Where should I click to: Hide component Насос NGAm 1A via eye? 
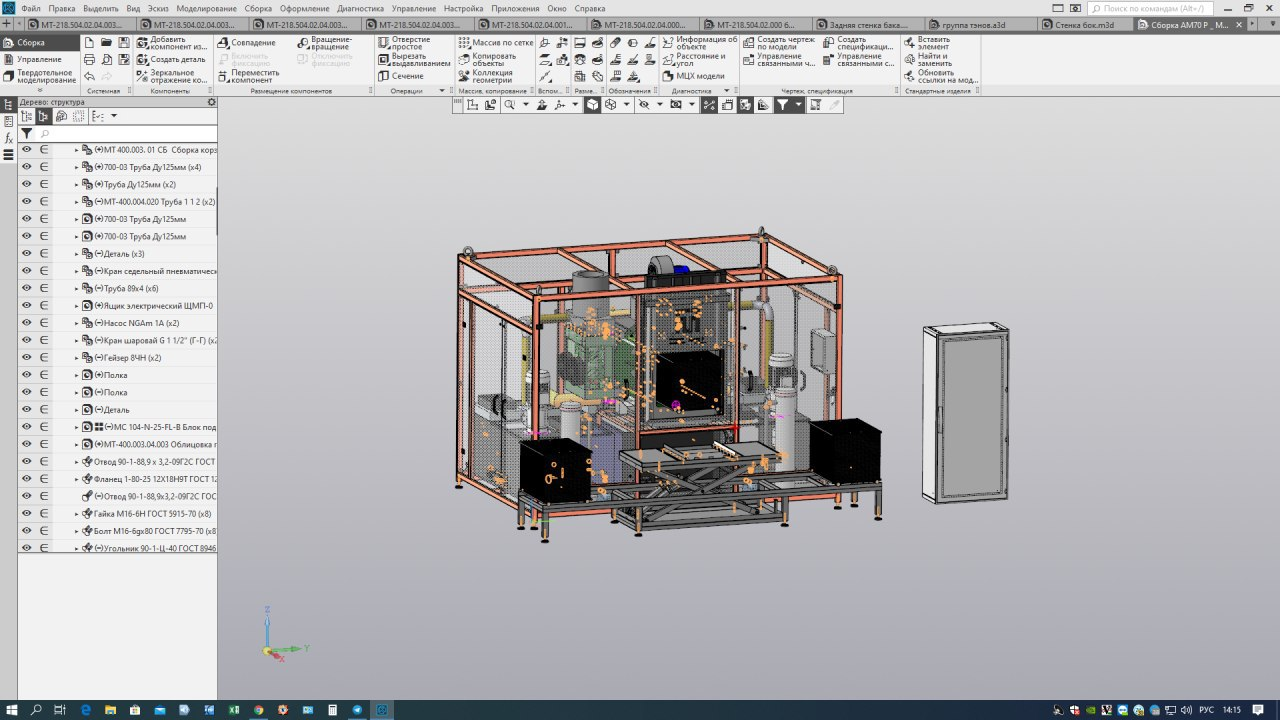[27, 323]
